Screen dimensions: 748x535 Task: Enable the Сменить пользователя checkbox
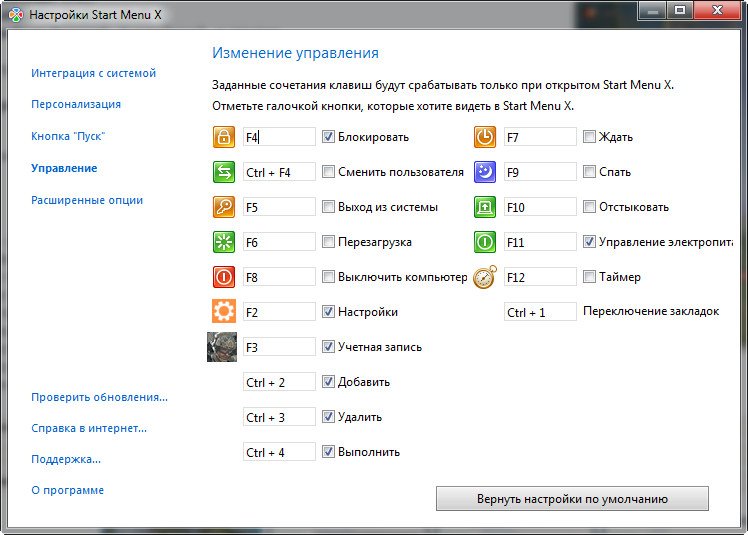click(328, 172)
